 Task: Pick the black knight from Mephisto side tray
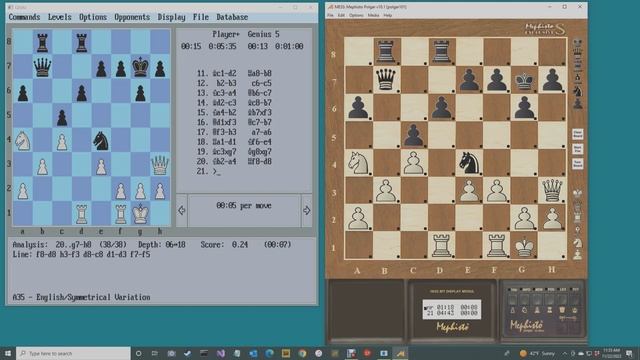click(577, 91)
